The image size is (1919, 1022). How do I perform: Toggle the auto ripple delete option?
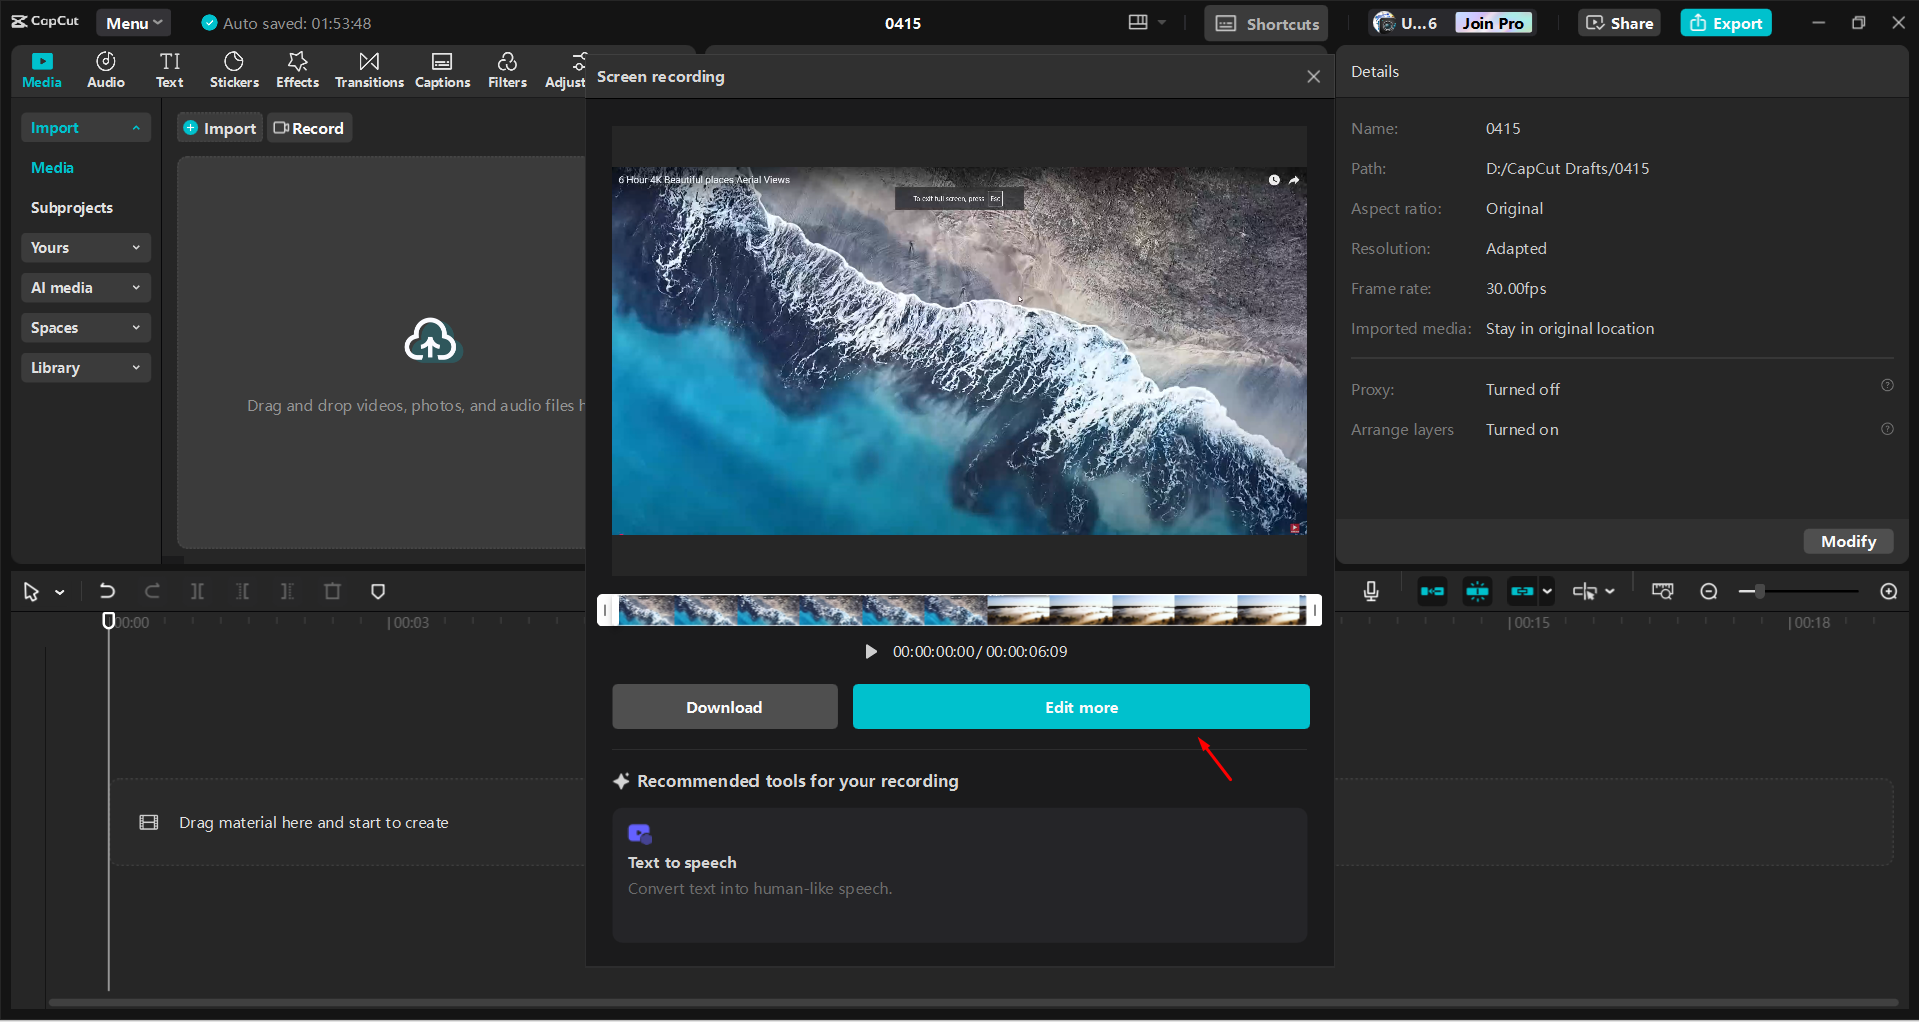coord(1432,591)
